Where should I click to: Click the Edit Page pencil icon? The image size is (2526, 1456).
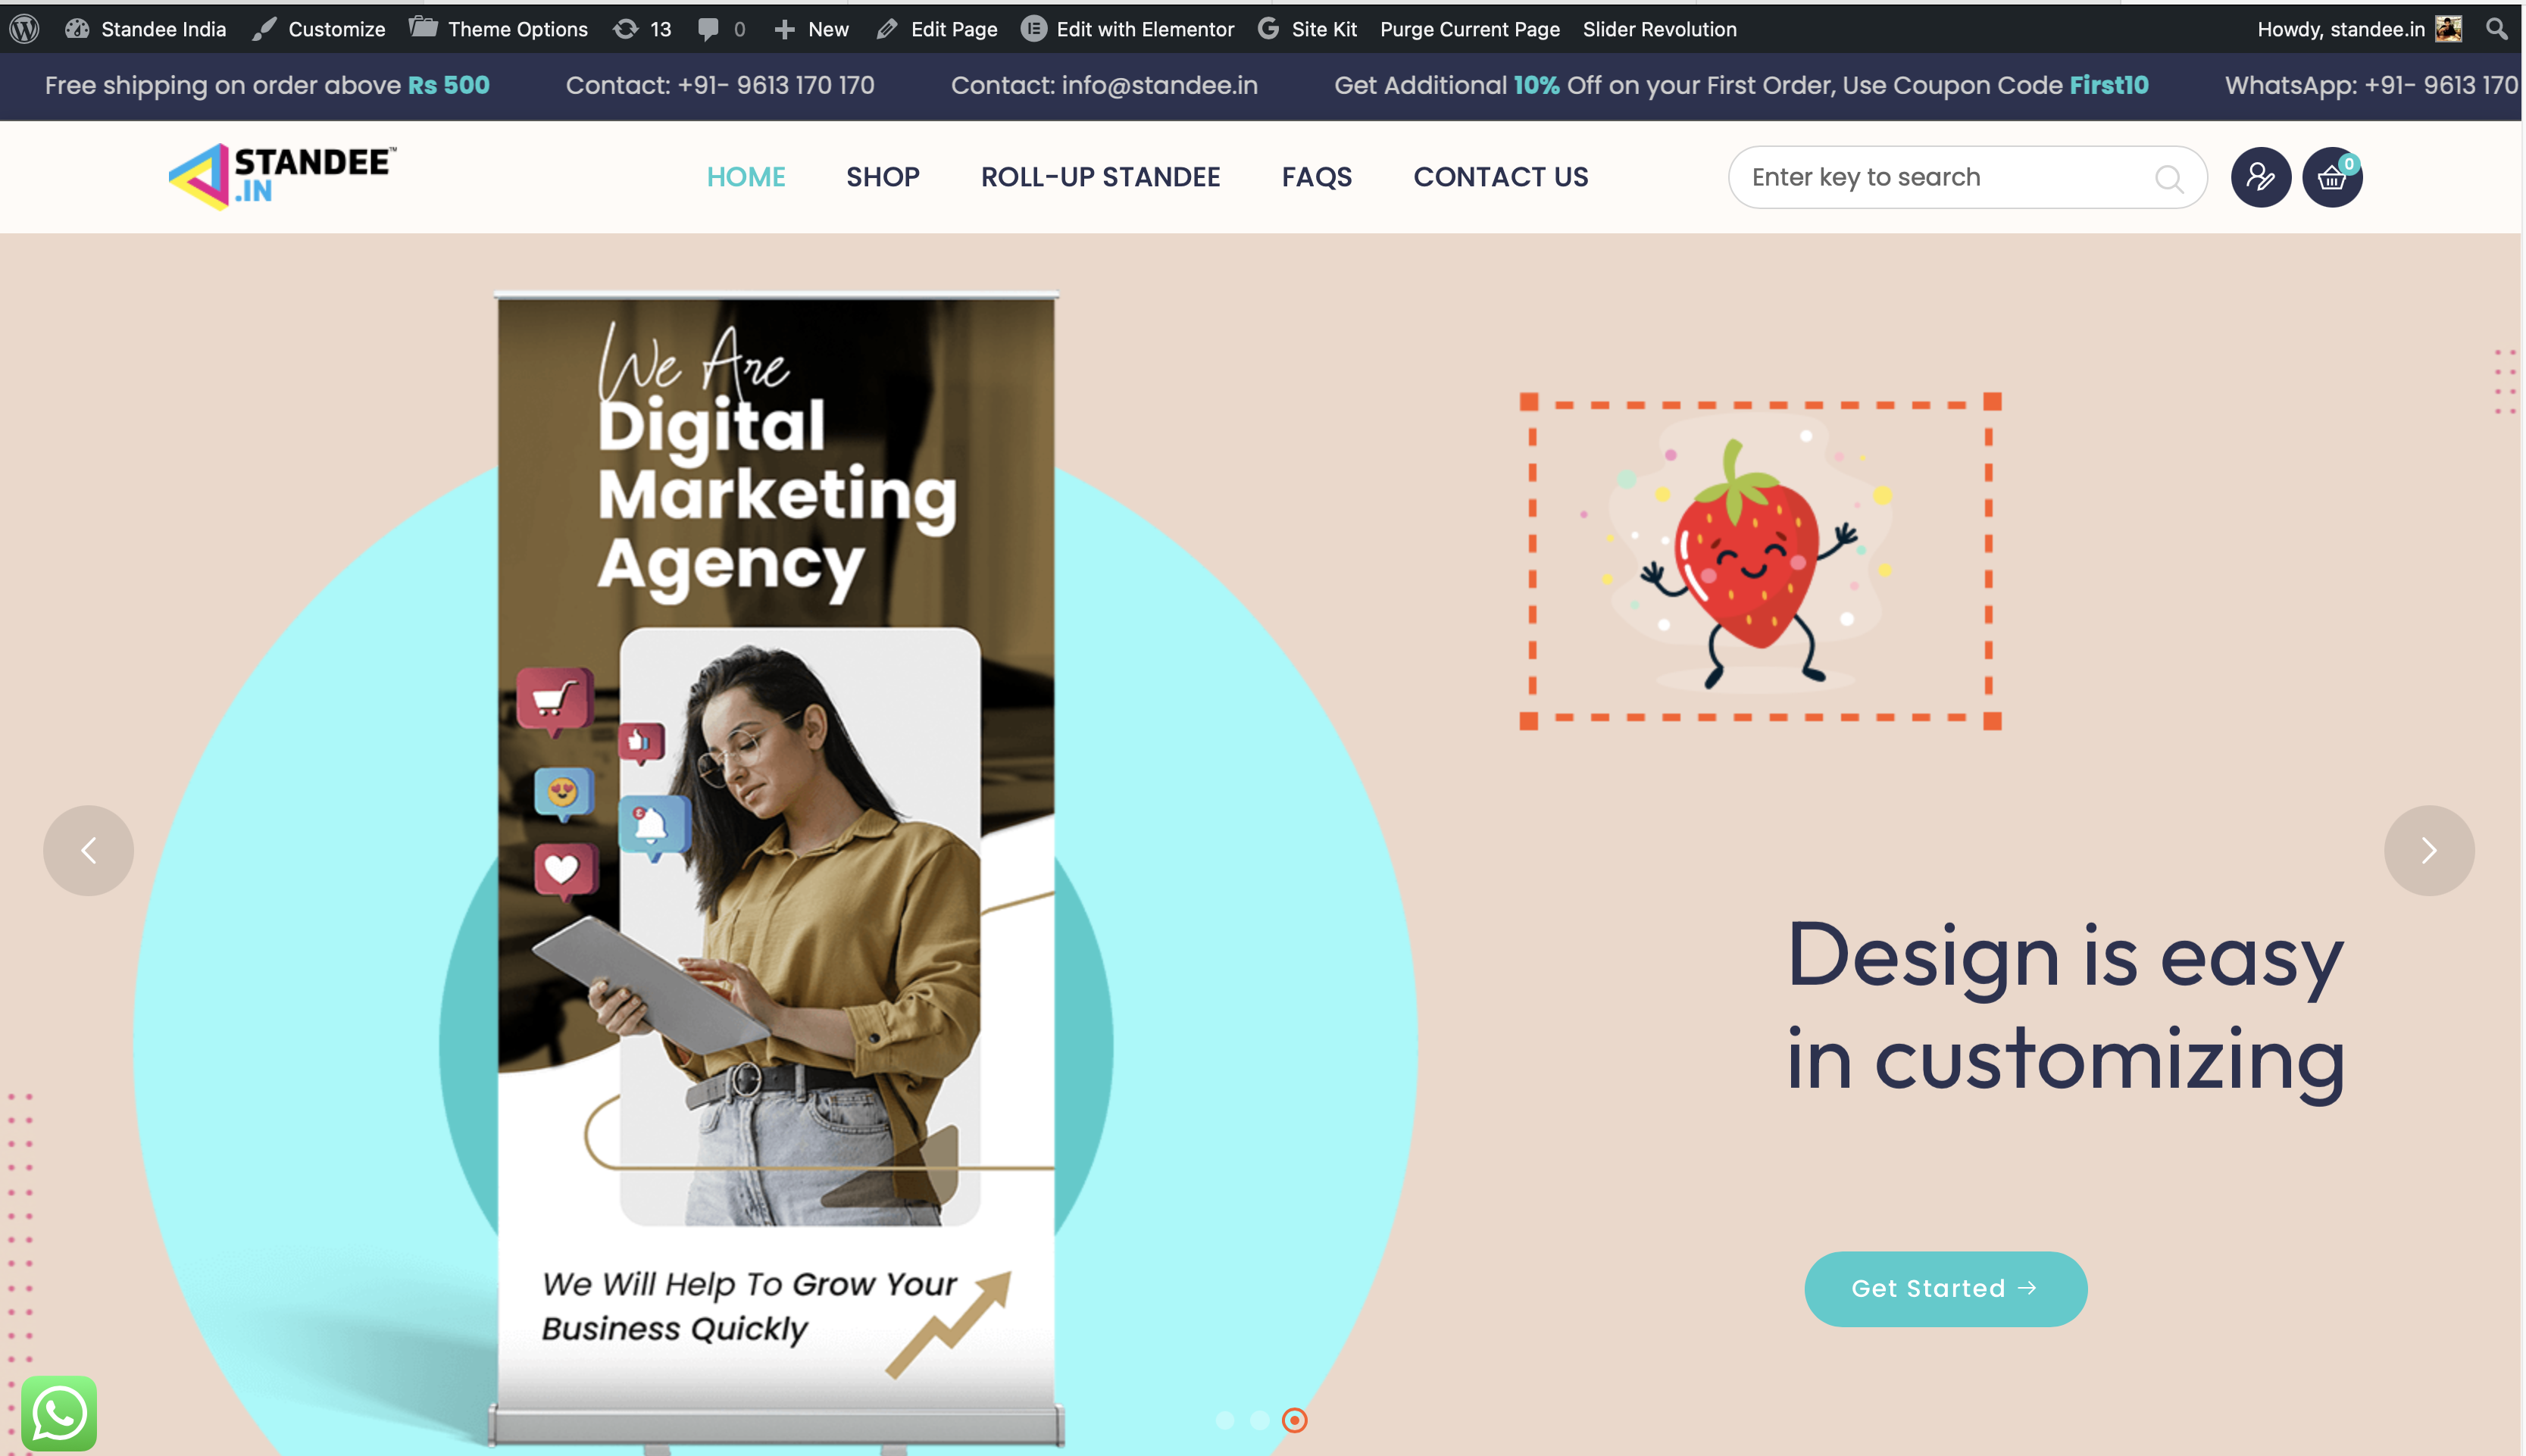tap(887, 29)
